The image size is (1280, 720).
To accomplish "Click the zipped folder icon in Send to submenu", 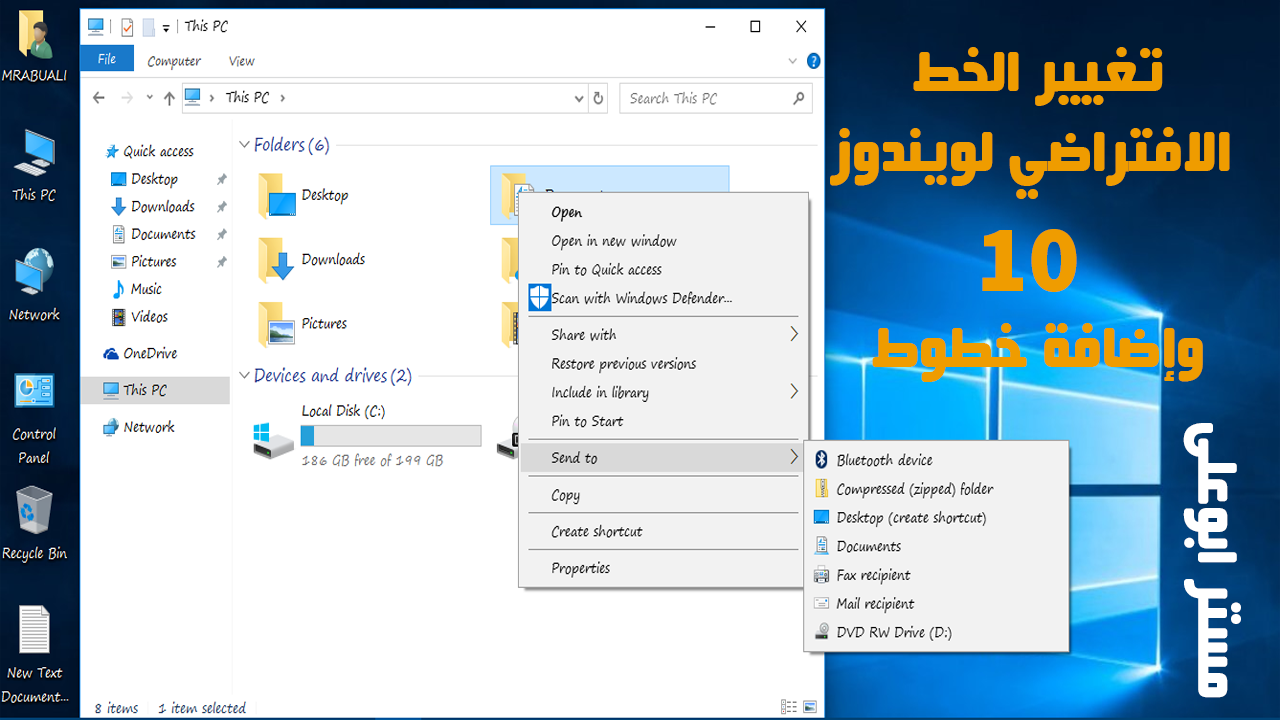I will (821, 489).
